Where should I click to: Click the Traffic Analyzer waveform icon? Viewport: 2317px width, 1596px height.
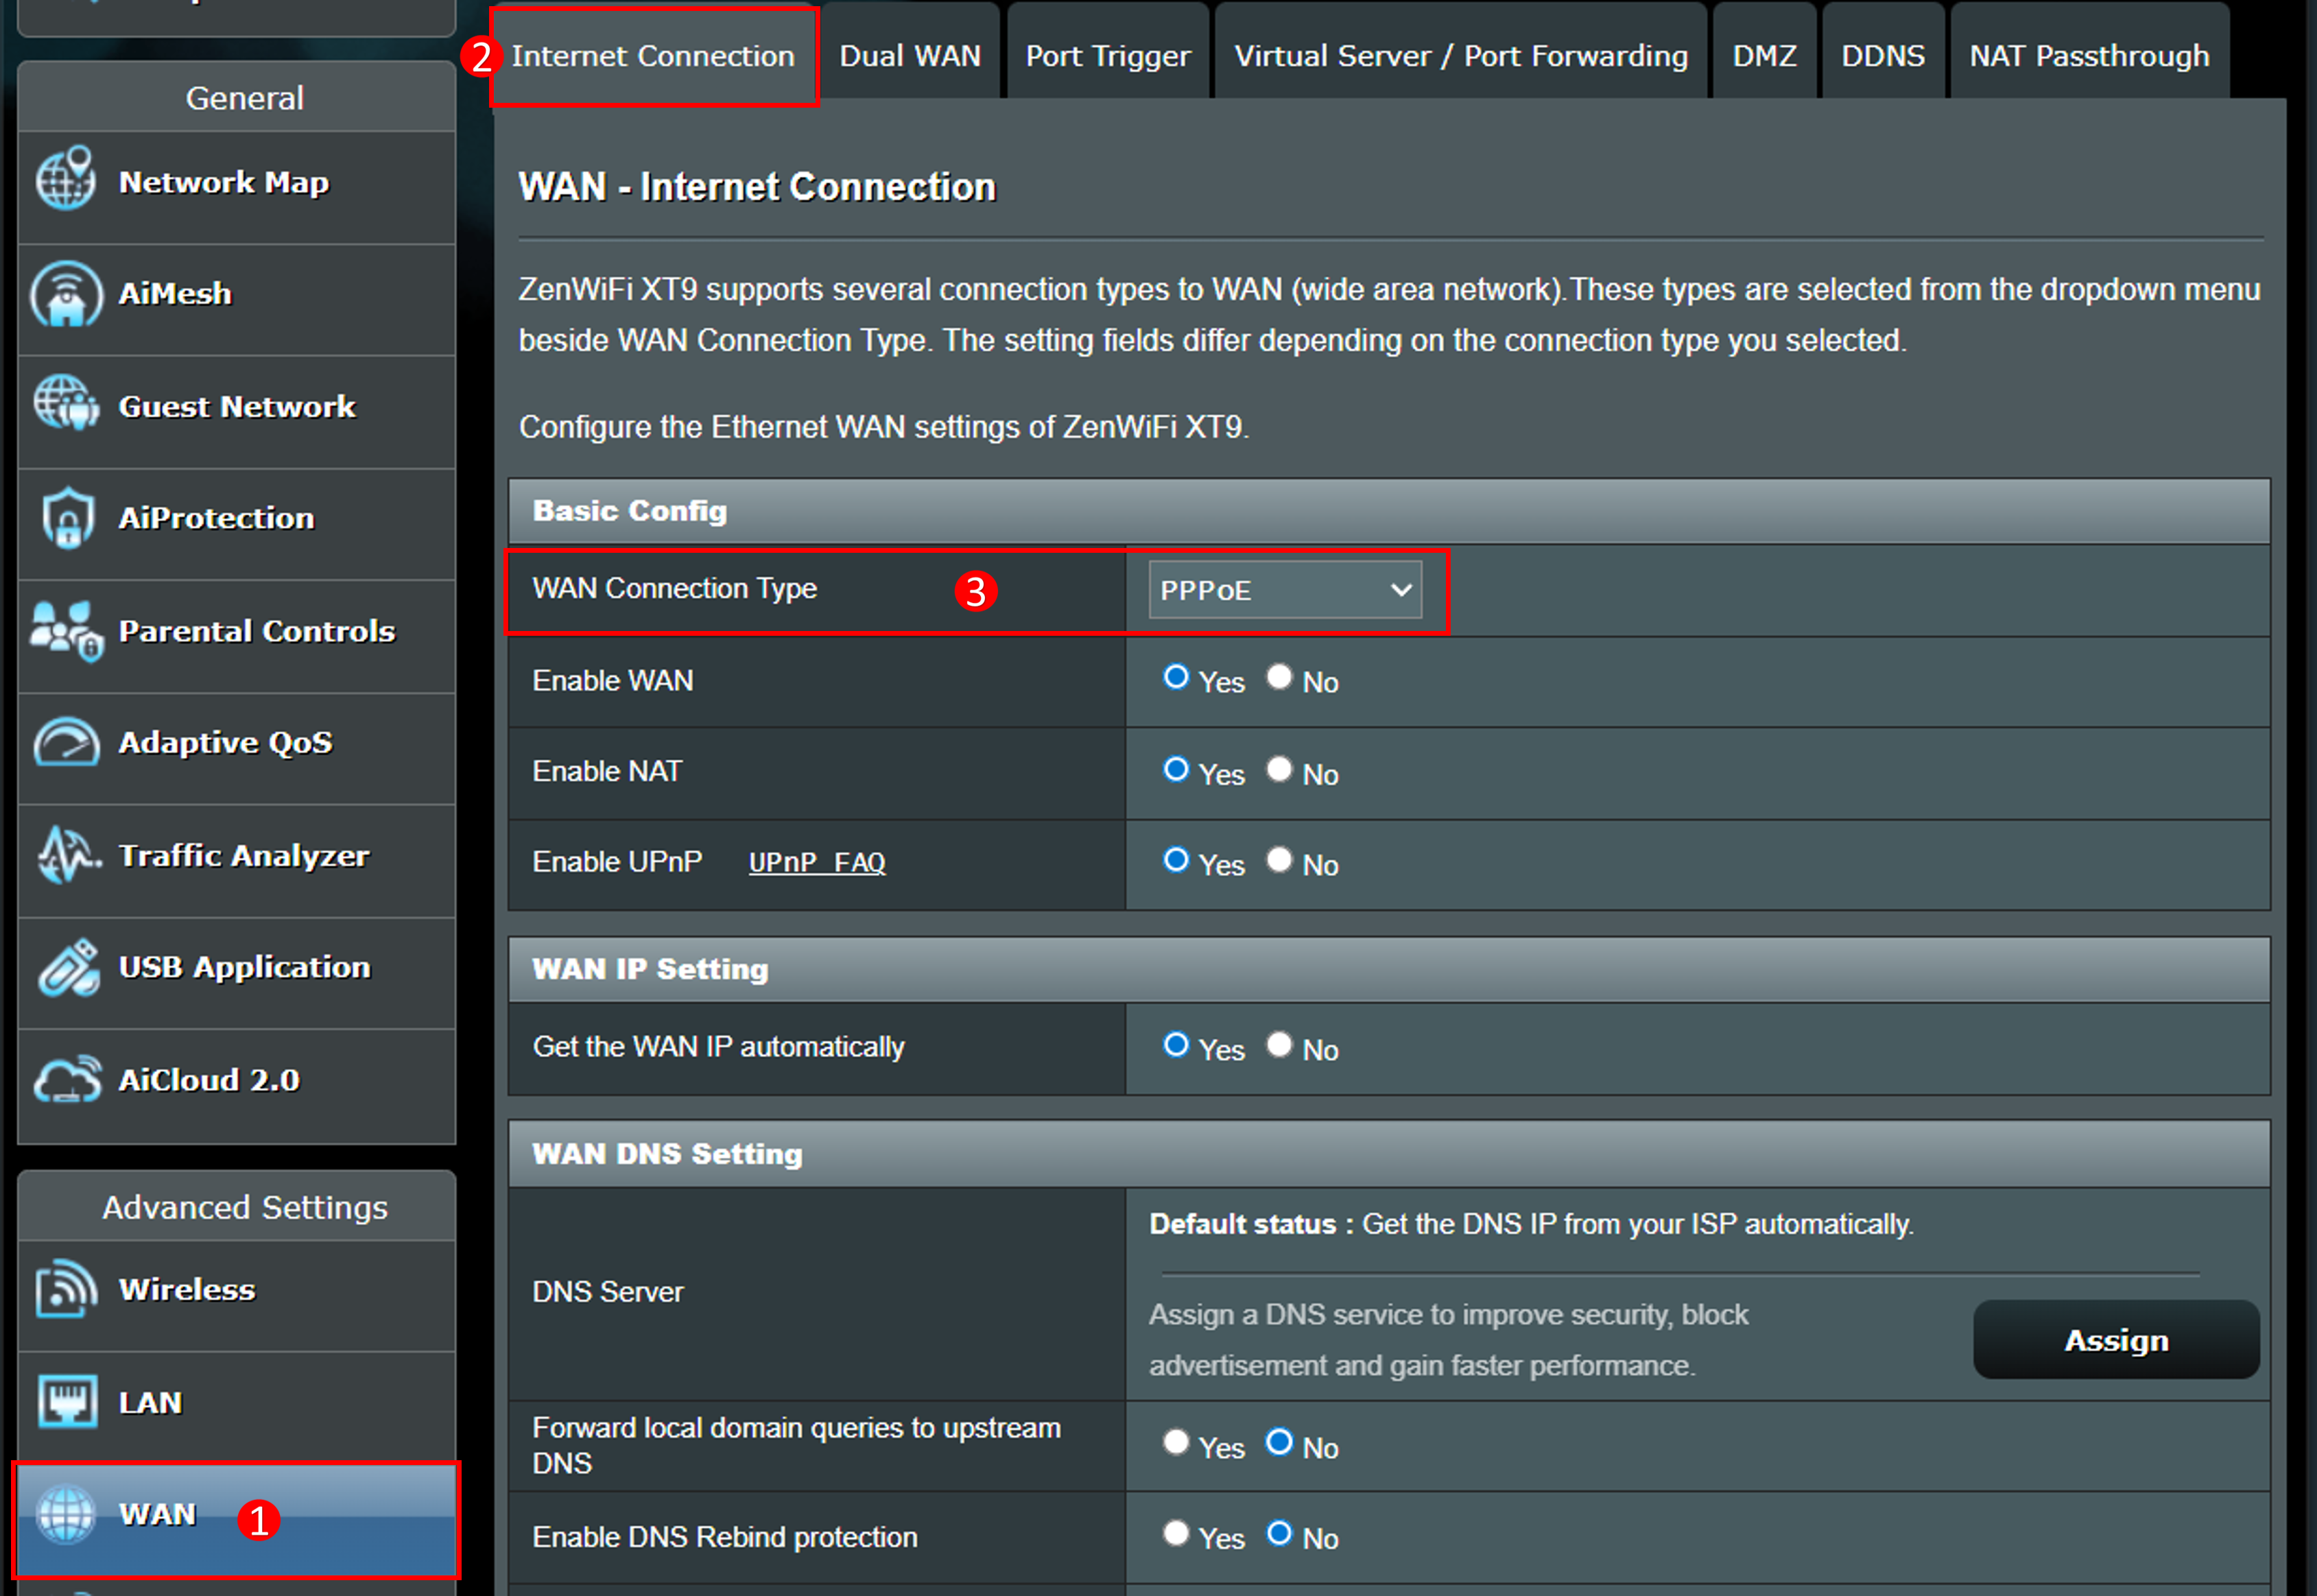click(66, 855)
